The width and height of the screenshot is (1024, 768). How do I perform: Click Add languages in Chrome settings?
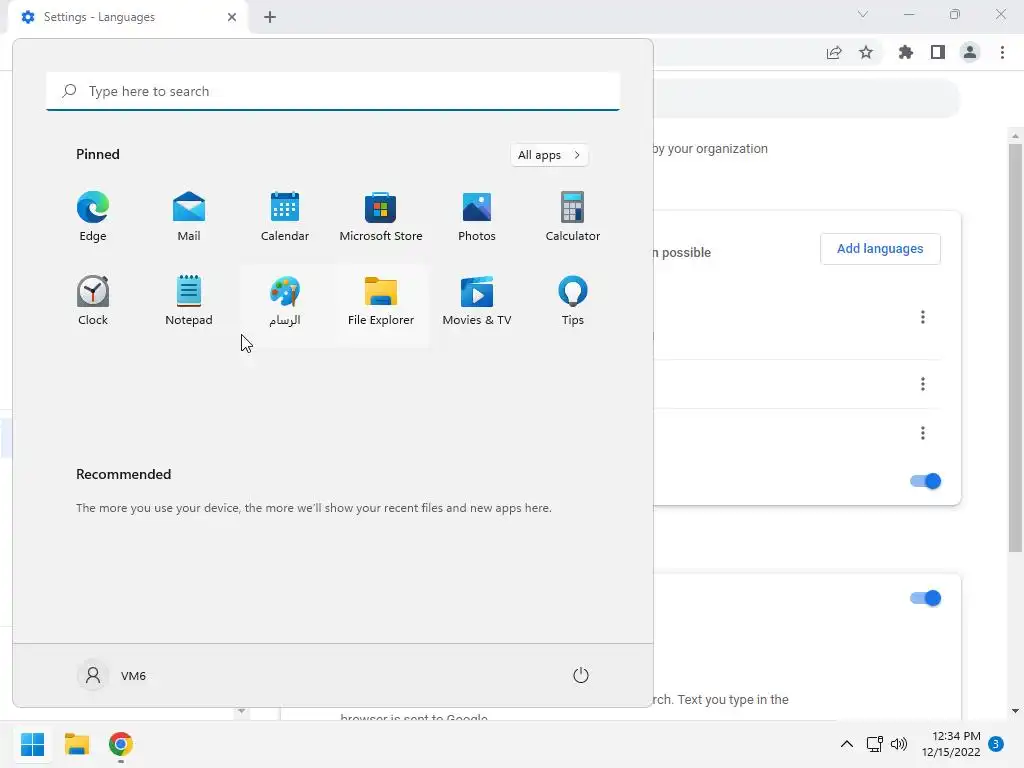[880, 249]
